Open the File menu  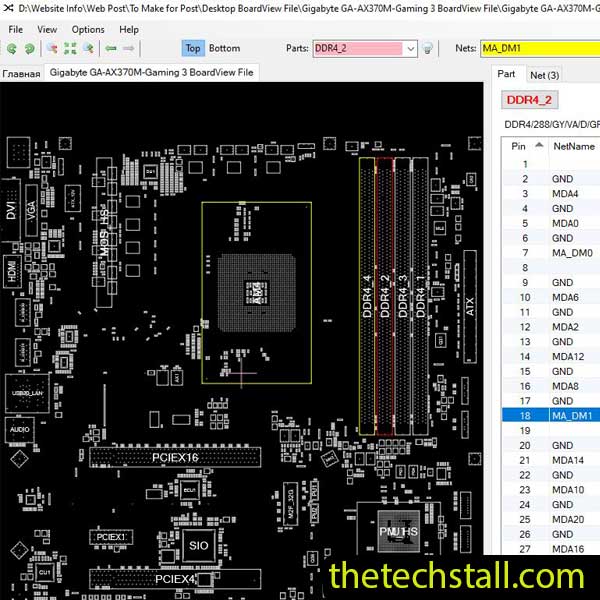coord(16,29)
